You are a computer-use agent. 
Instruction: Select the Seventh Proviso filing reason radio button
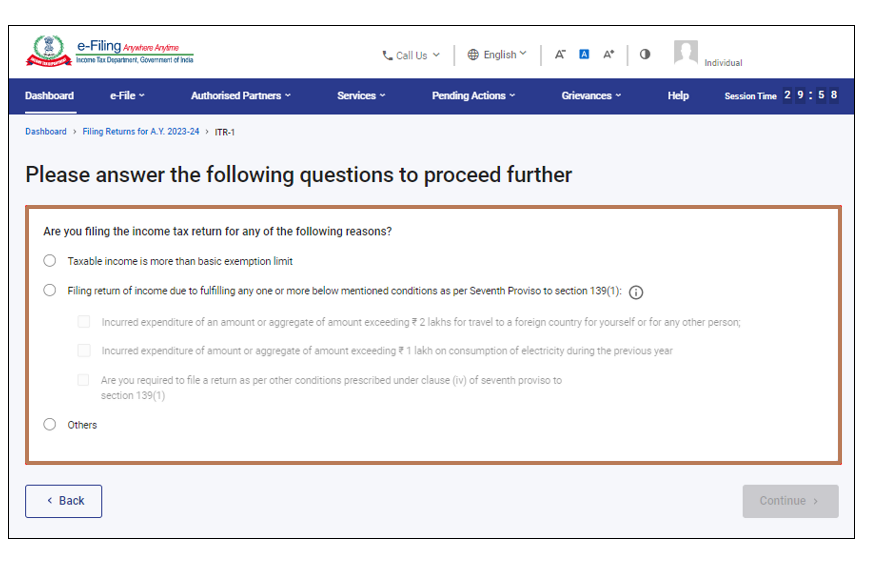(x=50, y=291)
